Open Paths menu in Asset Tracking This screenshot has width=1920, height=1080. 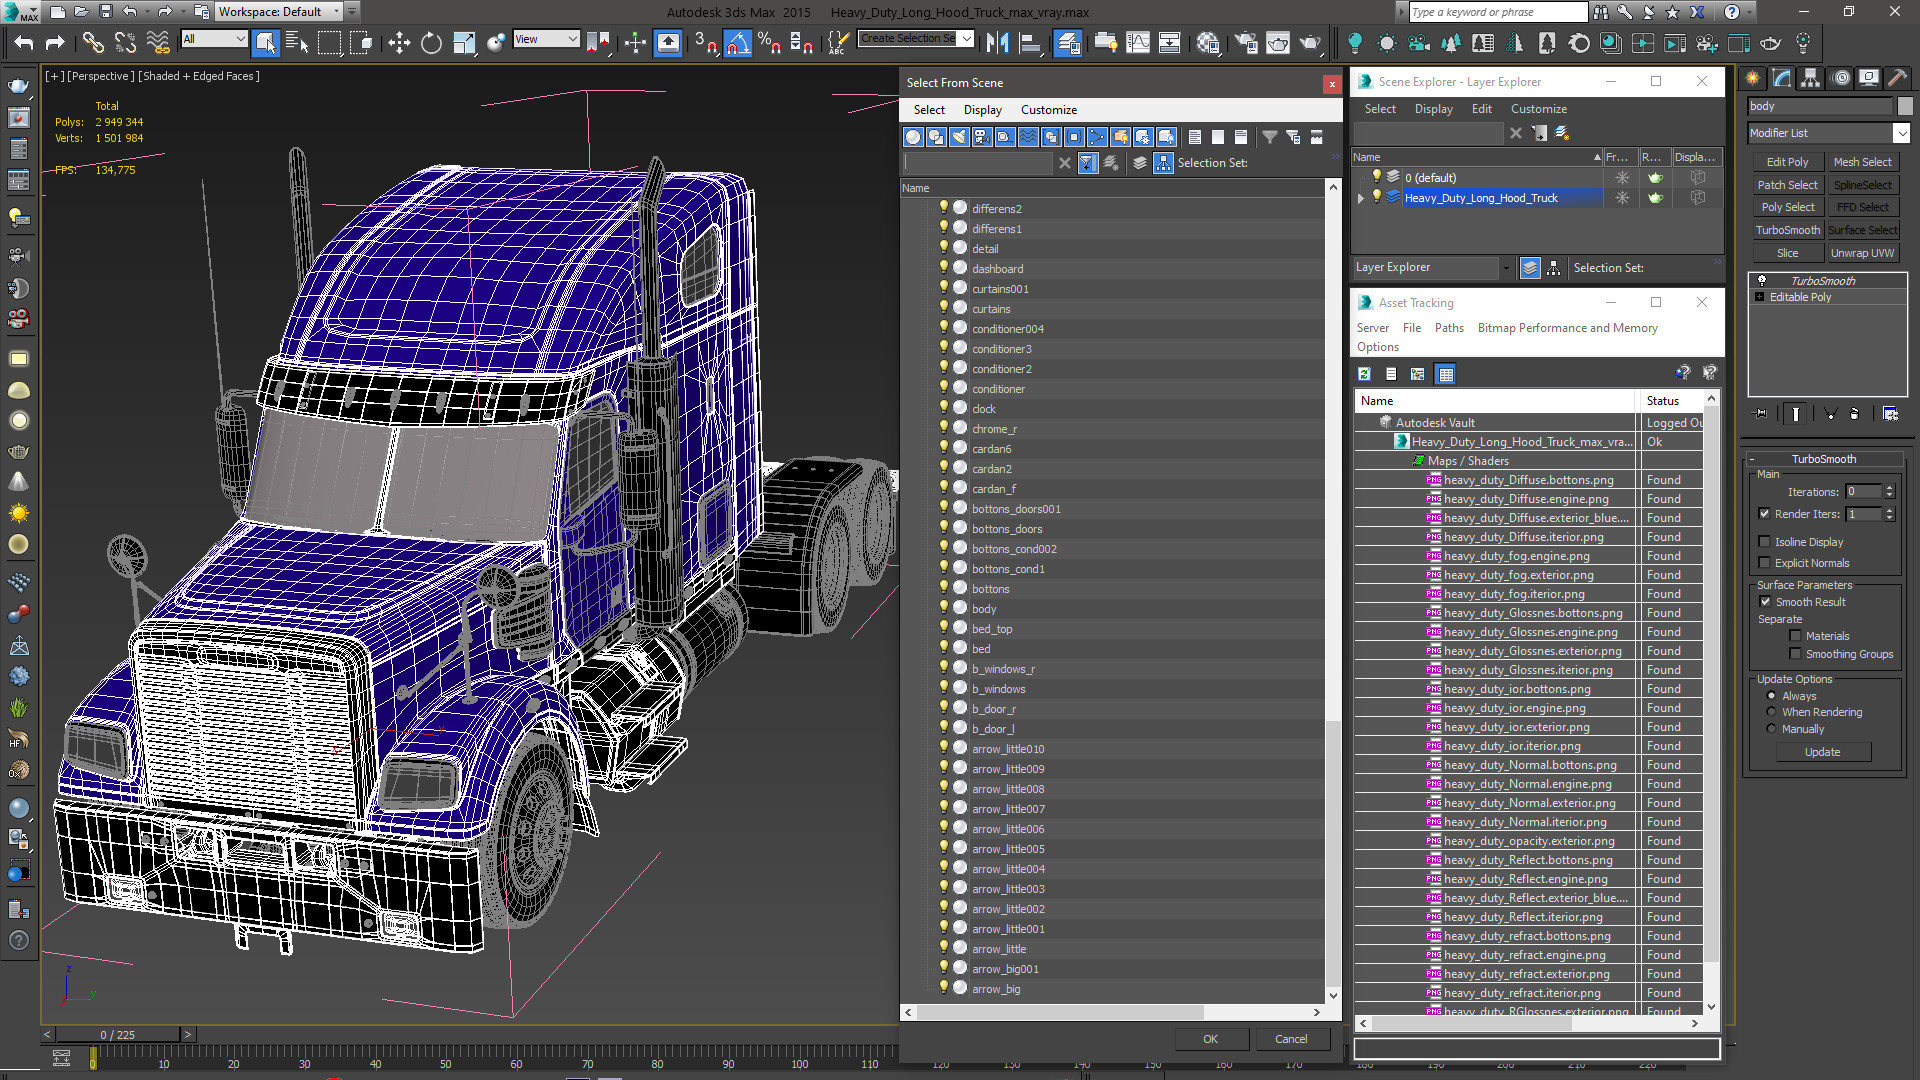point(1448,328)
